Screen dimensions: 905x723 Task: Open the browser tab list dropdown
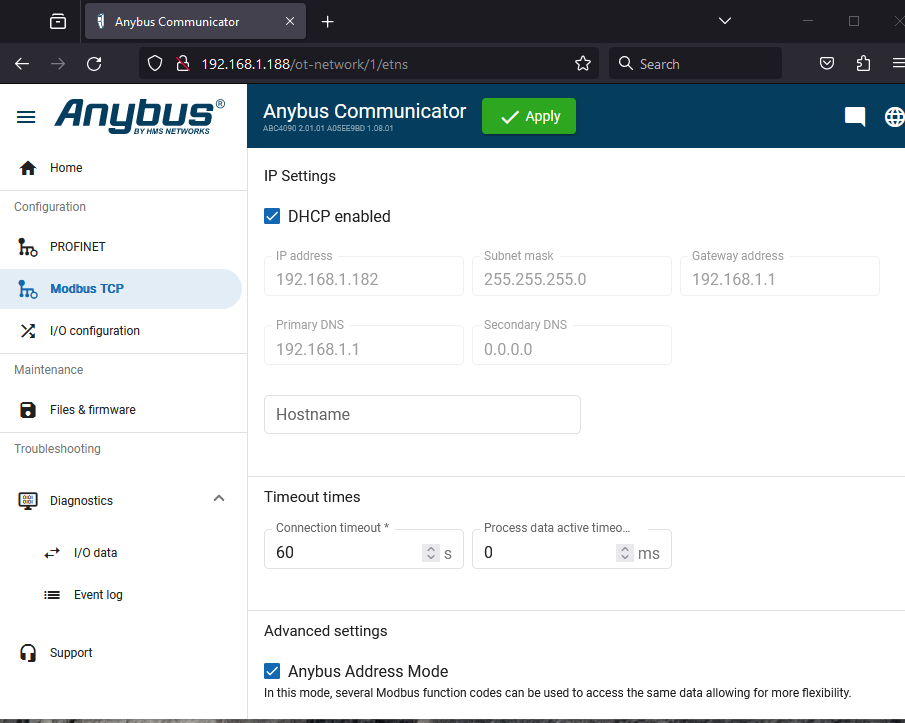coord(725,21)
